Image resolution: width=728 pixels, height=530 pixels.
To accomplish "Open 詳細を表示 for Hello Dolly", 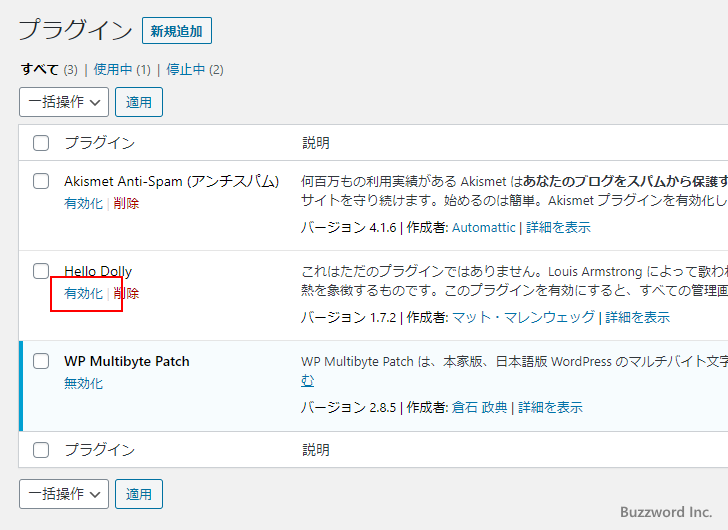I will pos(637,318).
